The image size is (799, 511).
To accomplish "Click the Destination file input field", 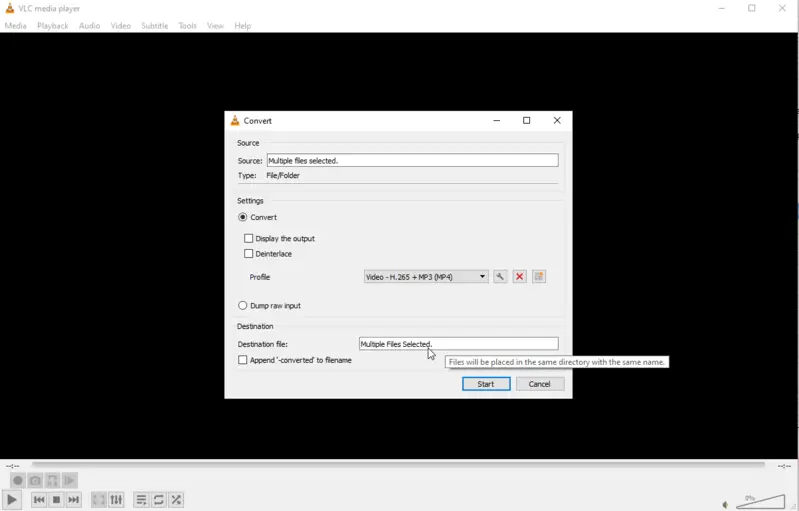I will [459, 344].
